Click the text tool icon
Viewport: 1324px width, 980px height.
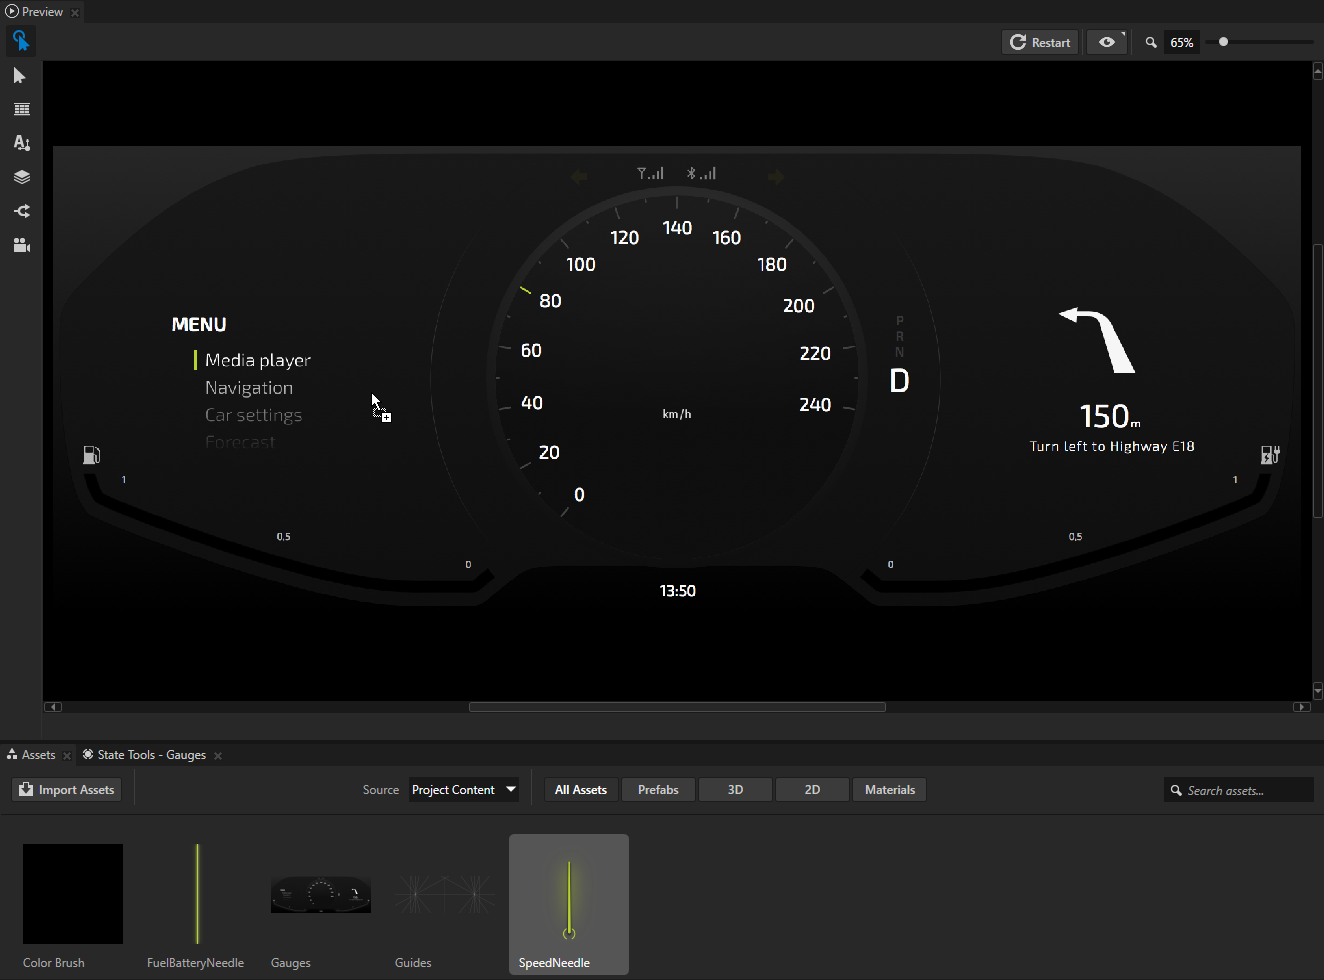pyautogui.click(x=21, y=143)
